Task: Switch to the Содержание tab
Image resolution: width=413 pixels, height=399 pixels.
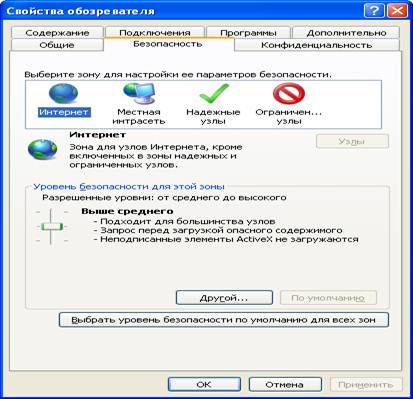Action: tap(57, 33)
